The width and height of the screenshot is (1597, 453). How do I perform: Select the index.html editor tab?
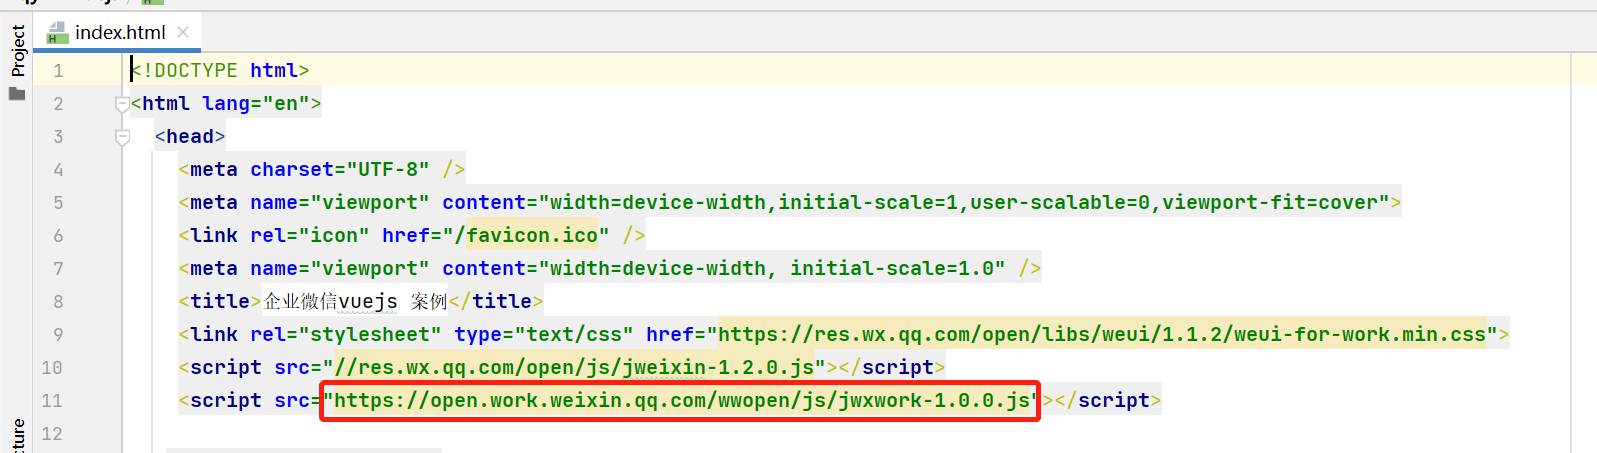(118, 32)
